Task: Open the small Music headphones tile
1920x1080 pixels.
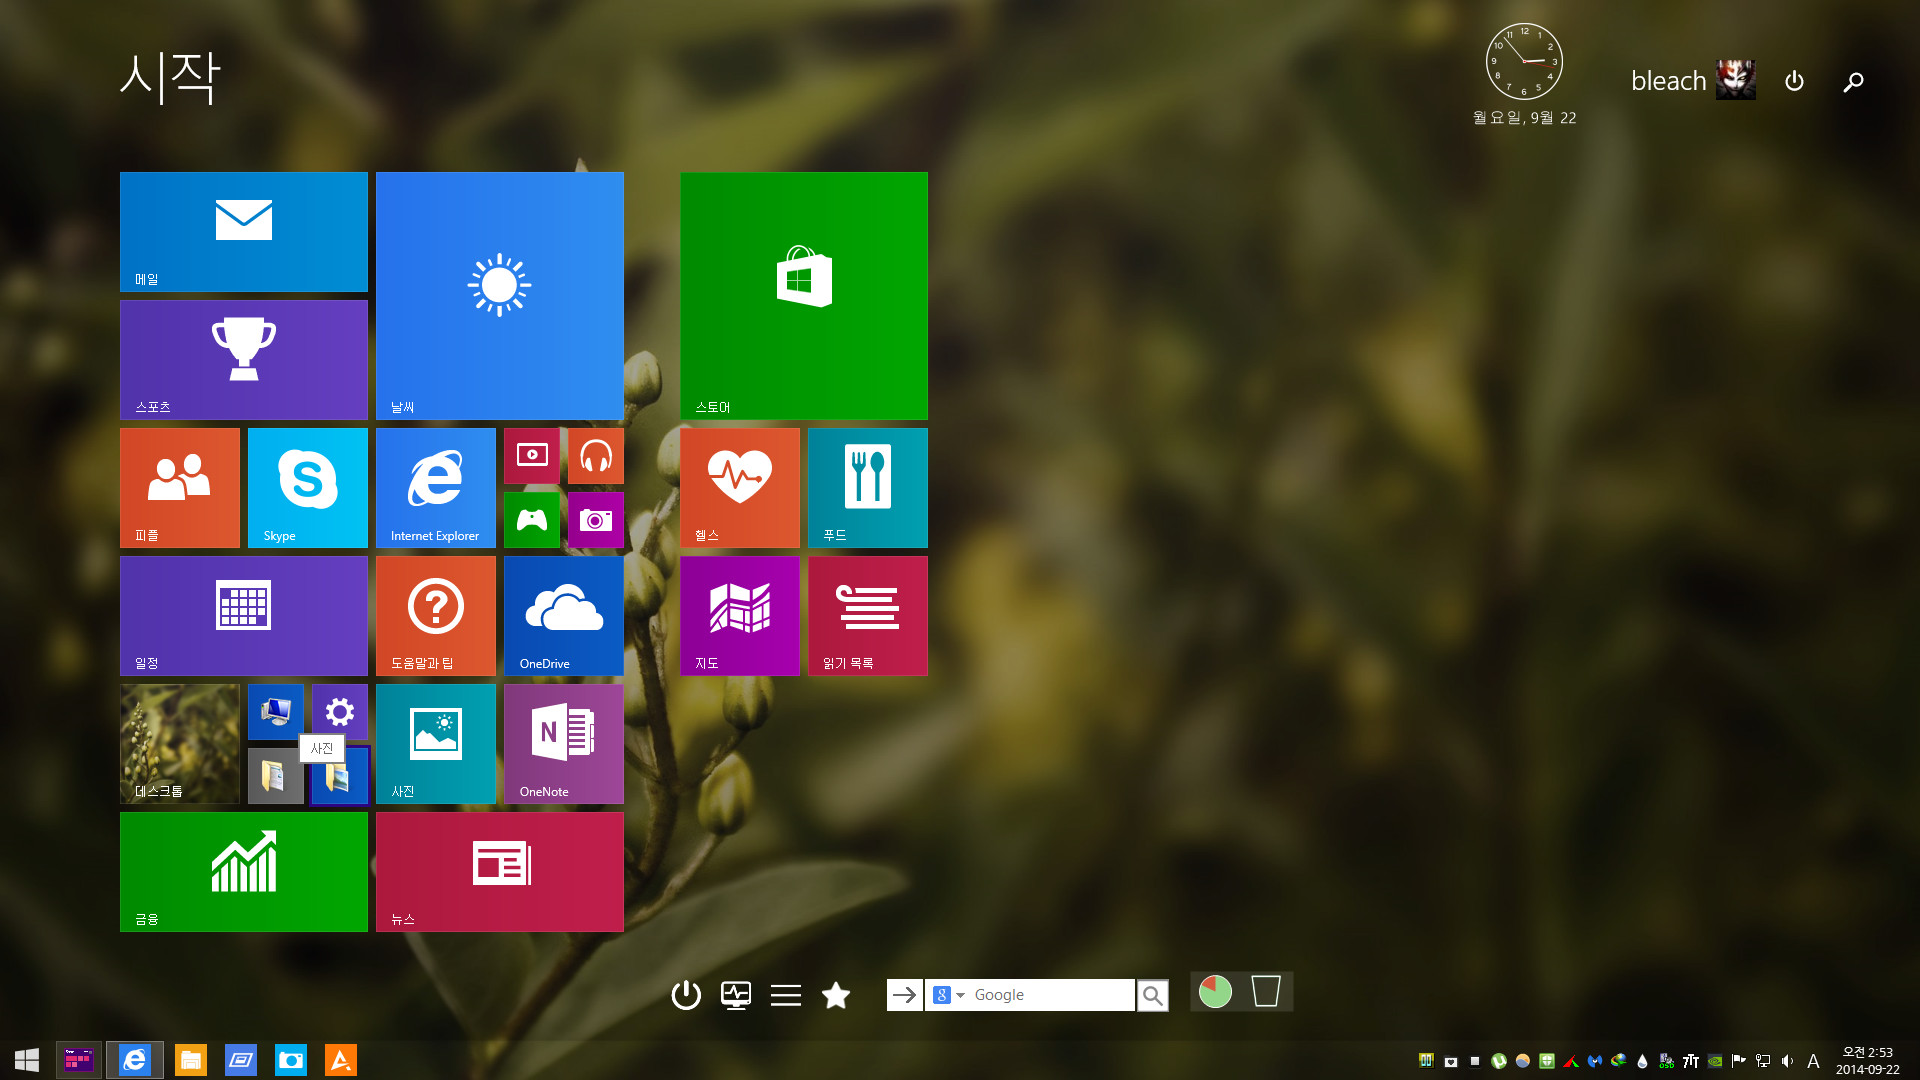Action: [596, 456]
